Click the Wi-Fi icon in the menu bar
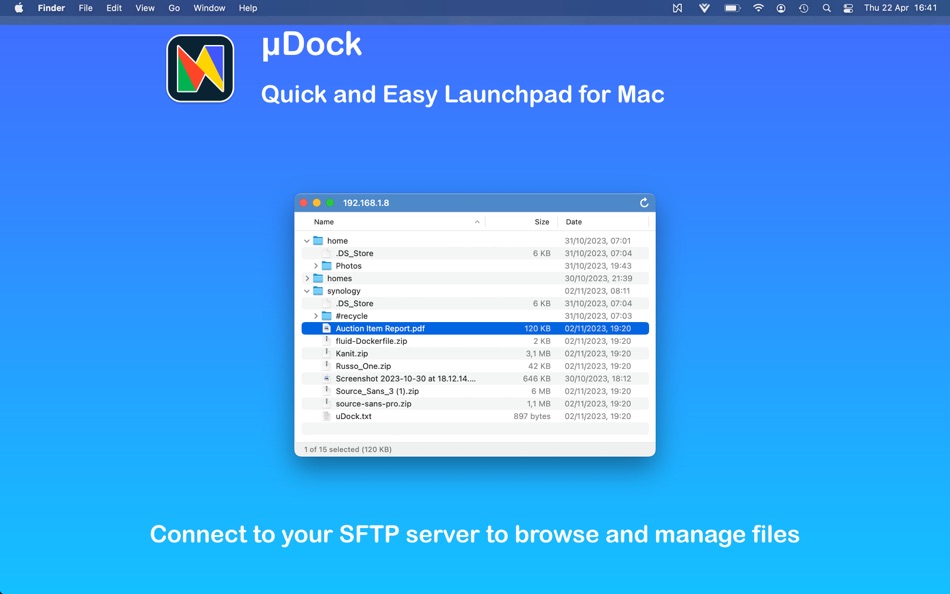This screenshot has height=594, width=950. click(758, 8)
